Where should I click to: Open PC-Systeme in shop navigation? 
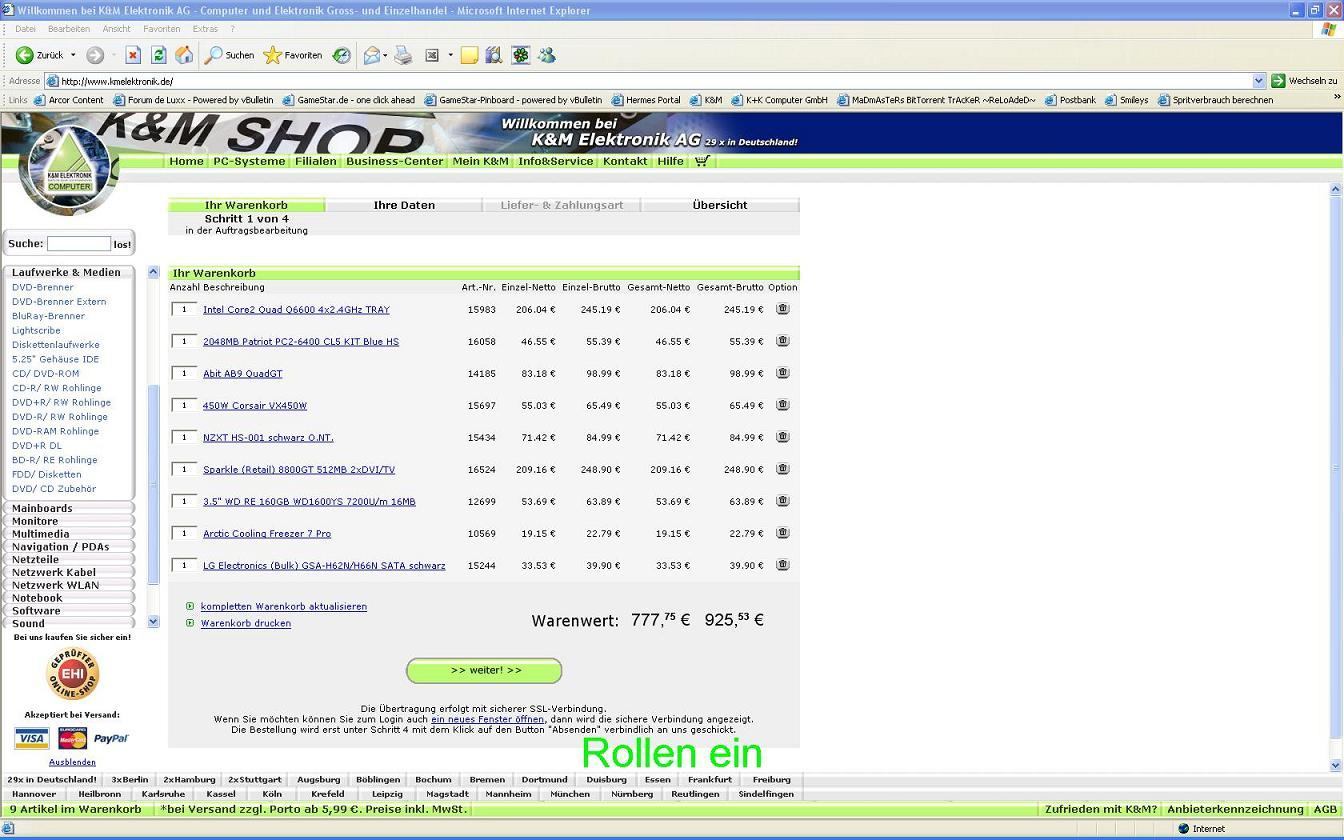(249, 161)
